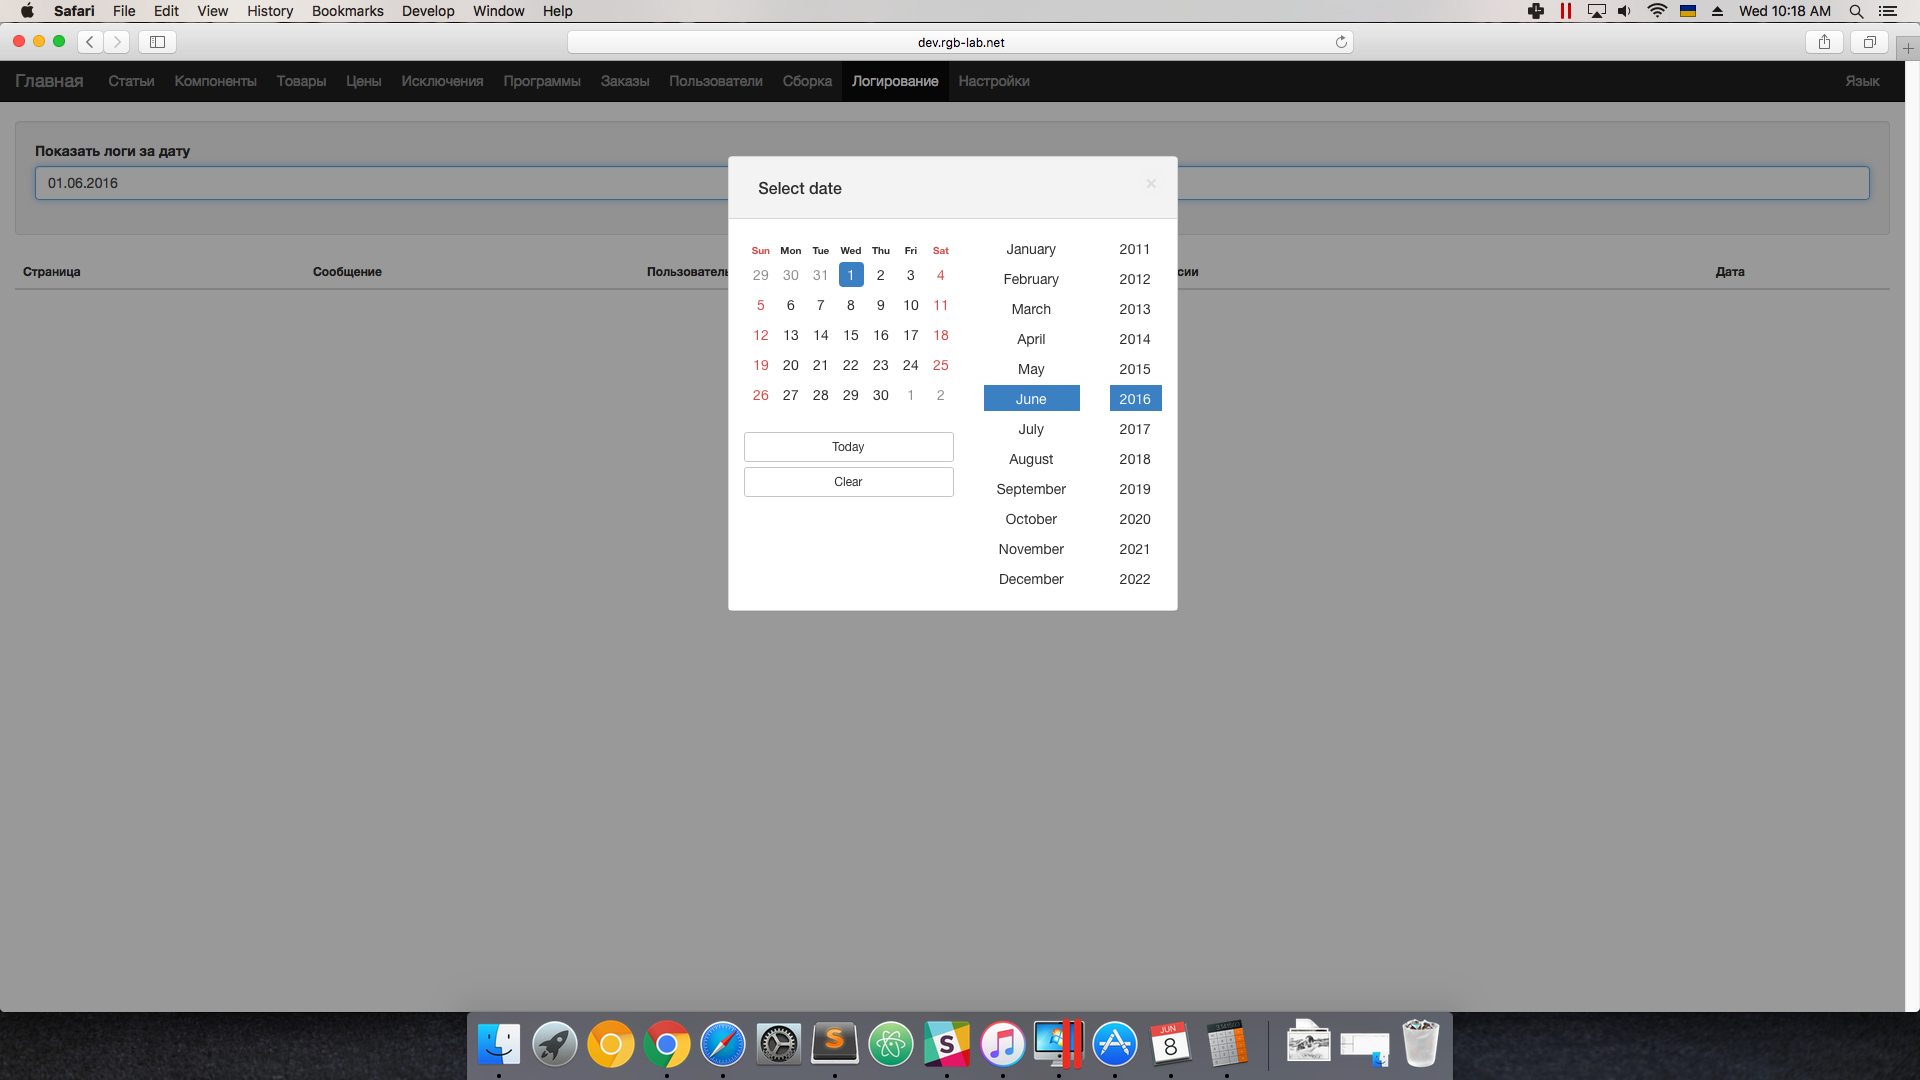Viewport: 1920px width, 1080px height.
Task: Toggle the Safari sidebar icon
Action: tap(157, 42)
